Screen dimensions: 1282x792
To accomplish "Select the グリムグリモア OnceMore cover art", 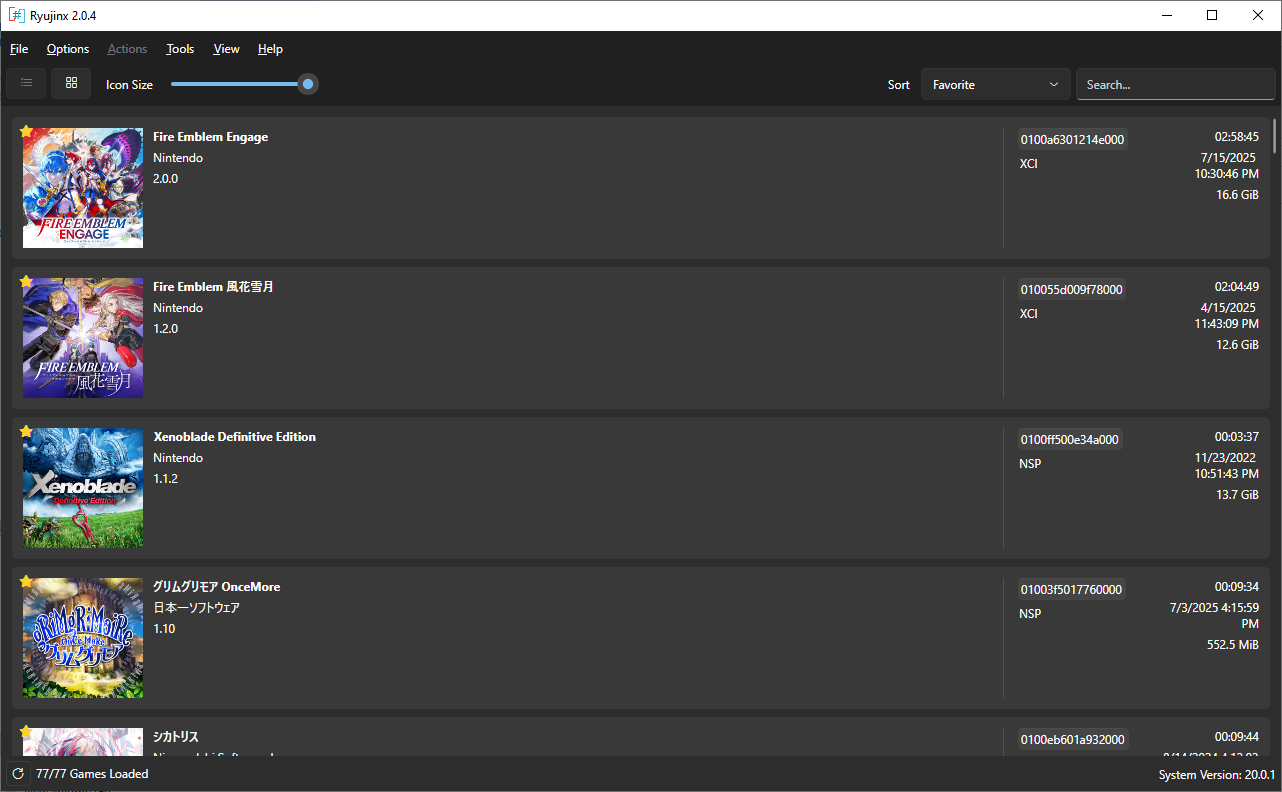I will point(83,638).
